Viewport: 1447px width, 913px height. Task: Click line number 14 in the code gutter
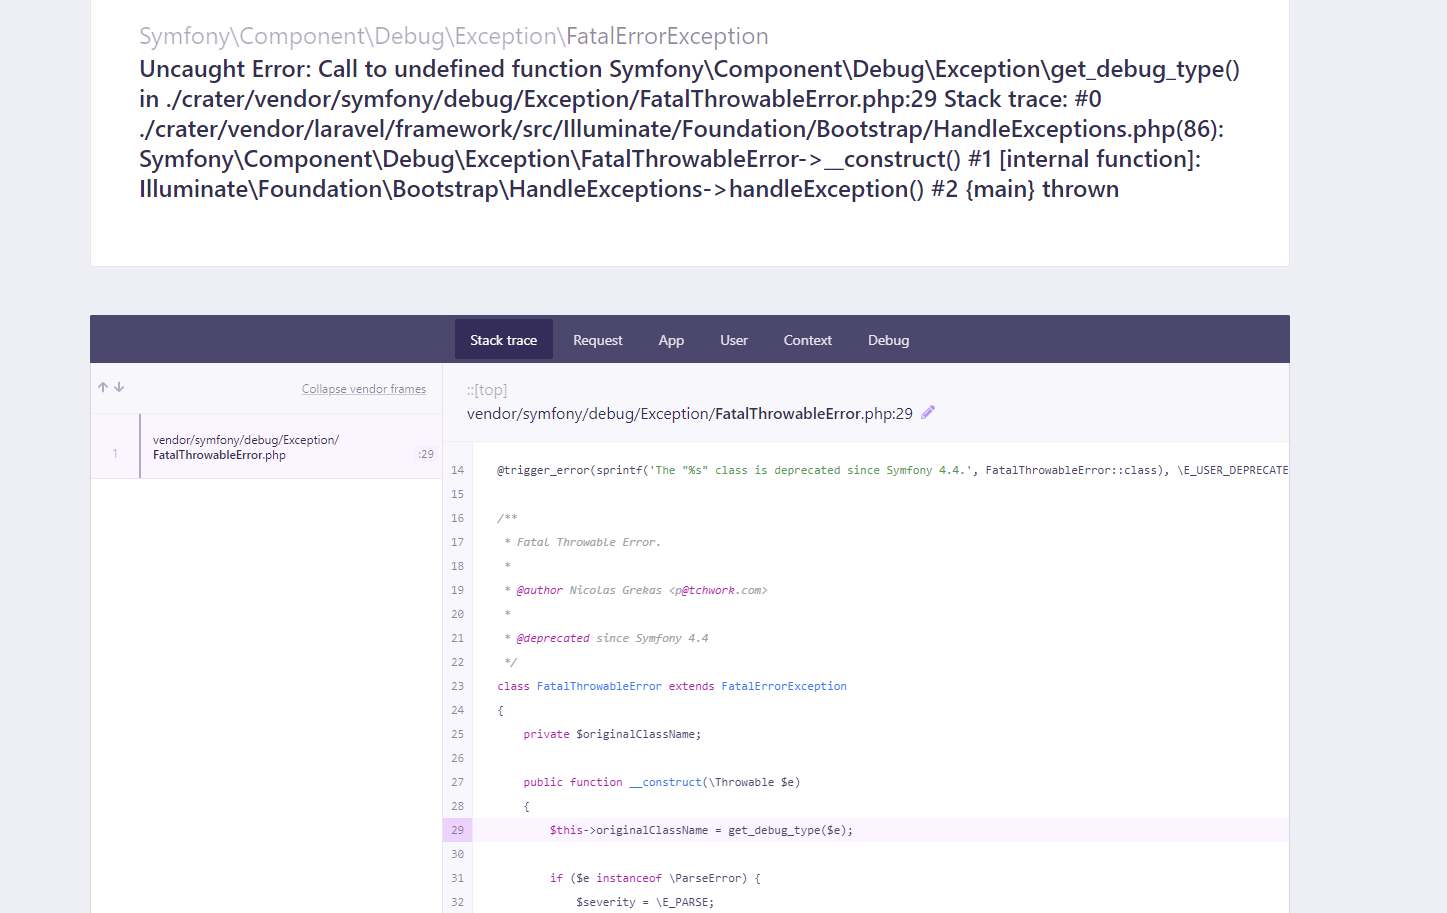pos(457,469)
